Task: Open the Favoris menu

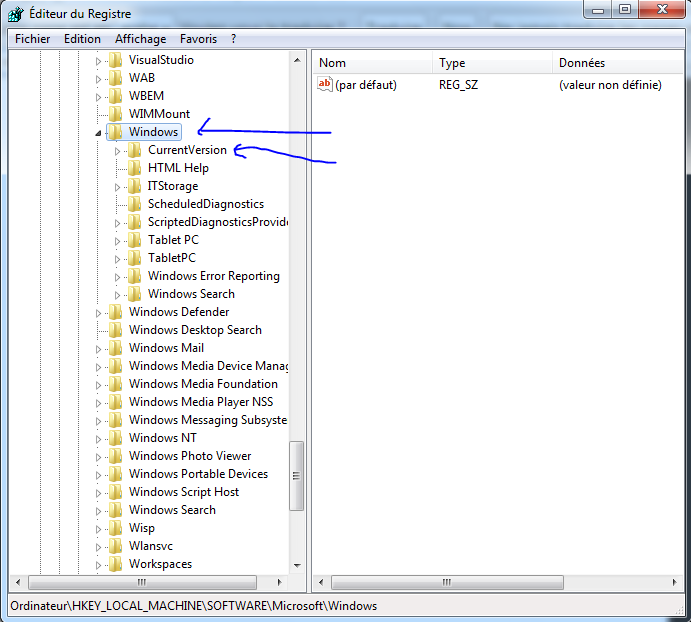Action: tap(198, 39)
